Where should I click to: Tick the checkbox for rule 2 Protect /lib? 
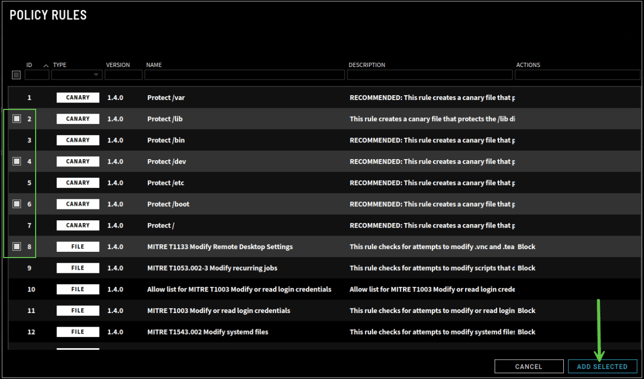[x=16, y=119]
